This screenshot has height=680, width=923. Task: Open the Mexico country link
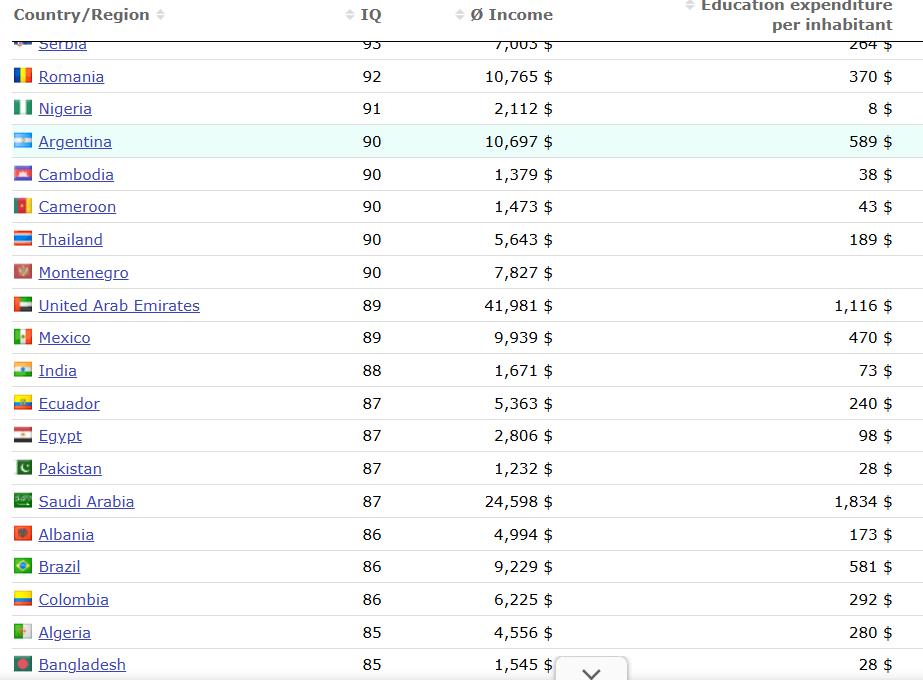tap(65, 338)
